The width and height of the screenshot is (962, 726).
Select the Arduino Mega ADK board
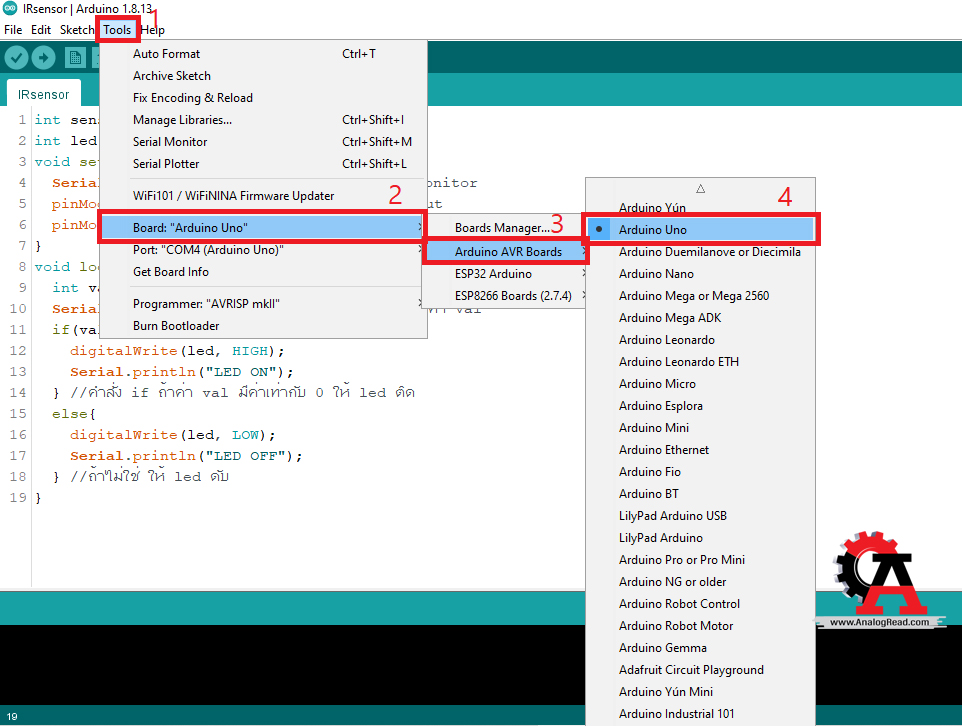(701, 318)
